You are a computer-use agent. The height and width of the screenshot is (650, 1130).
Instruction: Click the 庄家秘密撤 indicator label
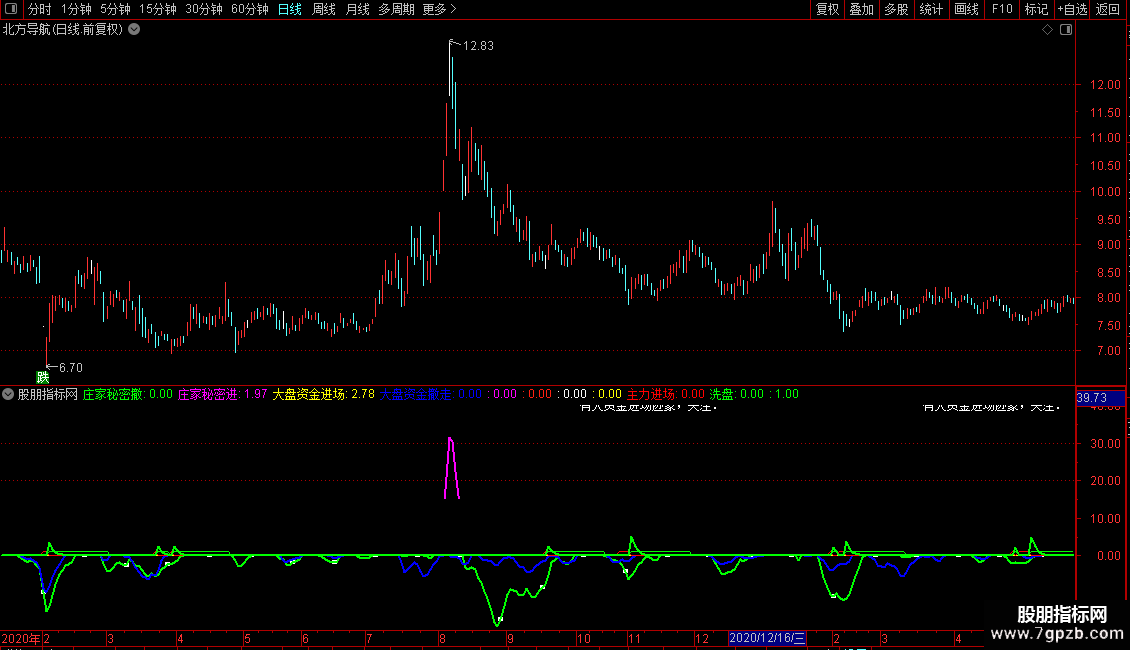113,394
